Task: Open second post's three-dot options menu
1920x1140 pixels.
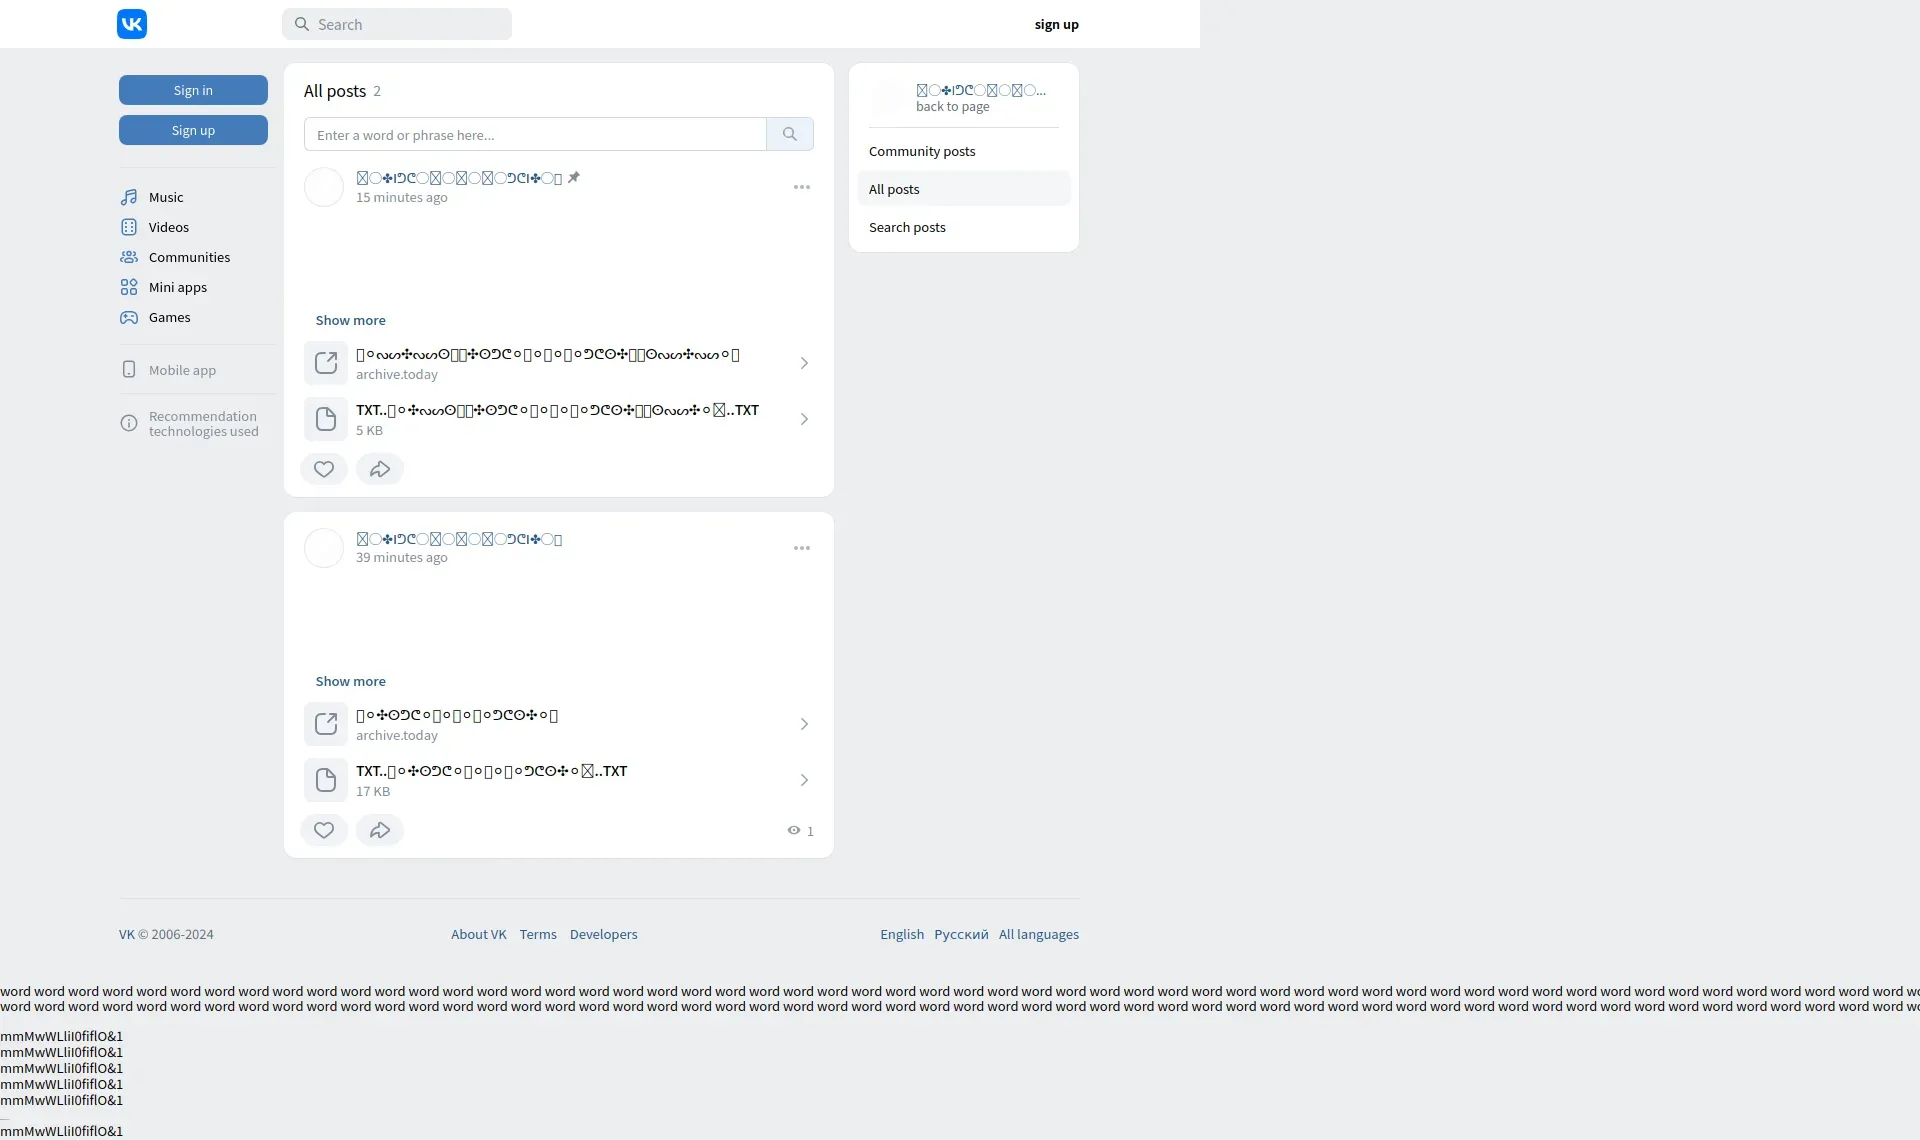Action: pyautogui.click(x=802, y=548)
